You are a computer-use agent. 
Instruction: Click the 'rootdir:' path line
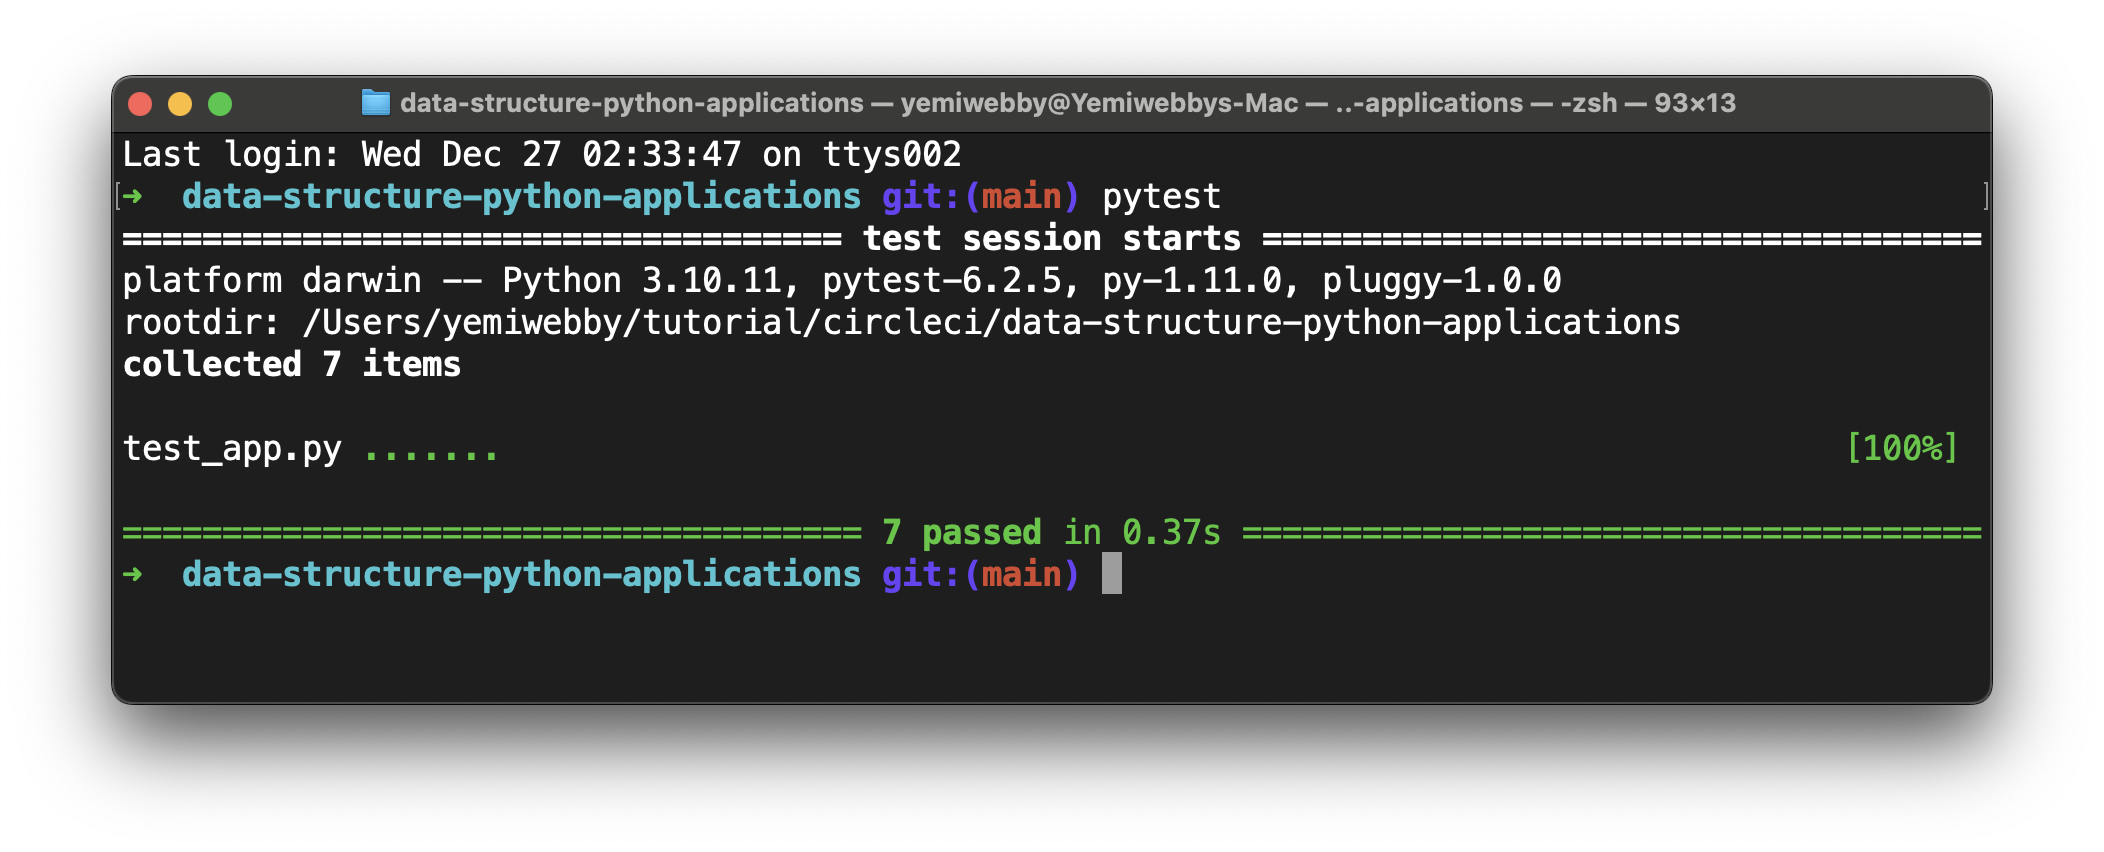point(902,323)
